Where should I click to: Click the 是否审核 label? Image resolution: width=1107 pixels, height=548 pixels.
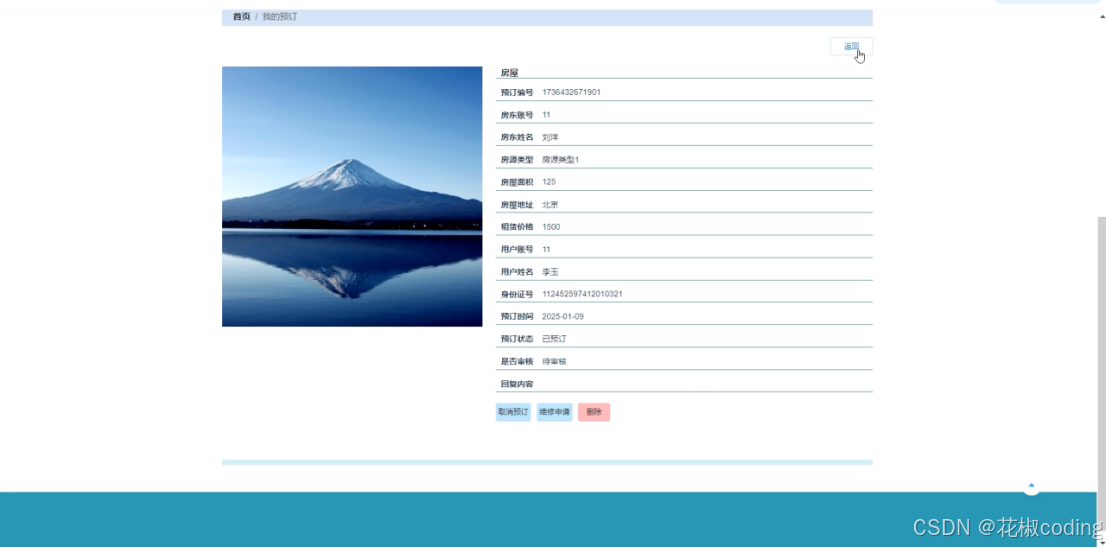click(517, 362)
